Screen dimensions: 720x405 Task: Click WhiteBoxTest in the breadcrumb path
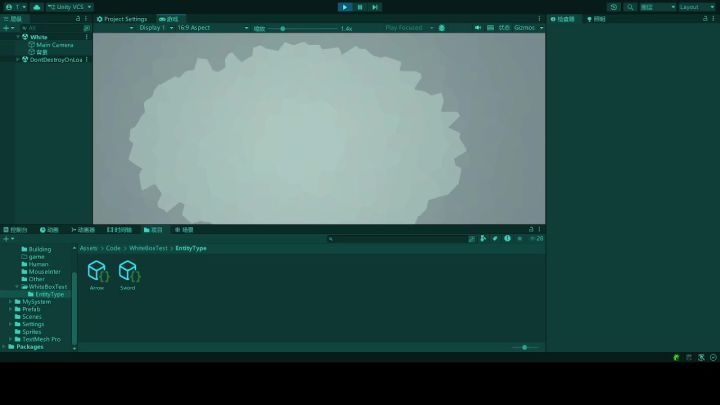(x=148, y=248)
